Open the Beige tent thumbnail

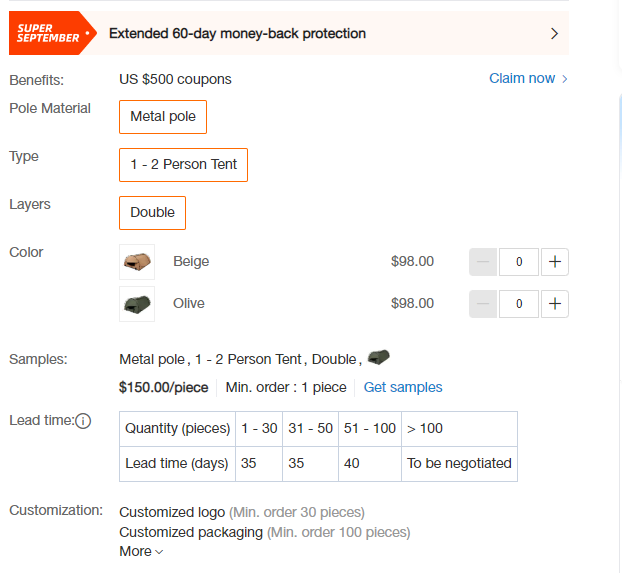pos(137,262)
